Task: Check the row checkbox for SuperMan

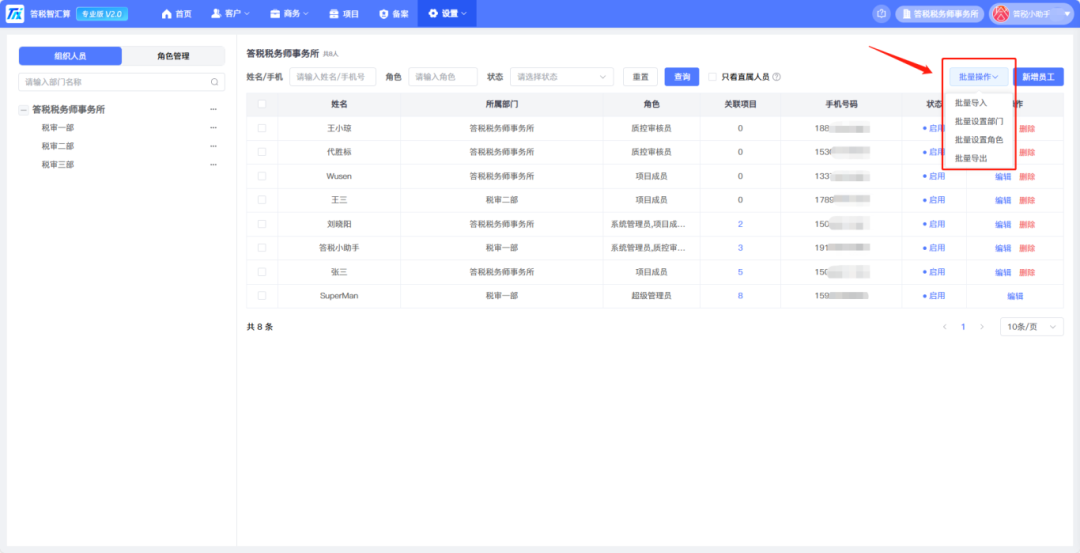Action: pyautogui.click(x=262, y=295)
